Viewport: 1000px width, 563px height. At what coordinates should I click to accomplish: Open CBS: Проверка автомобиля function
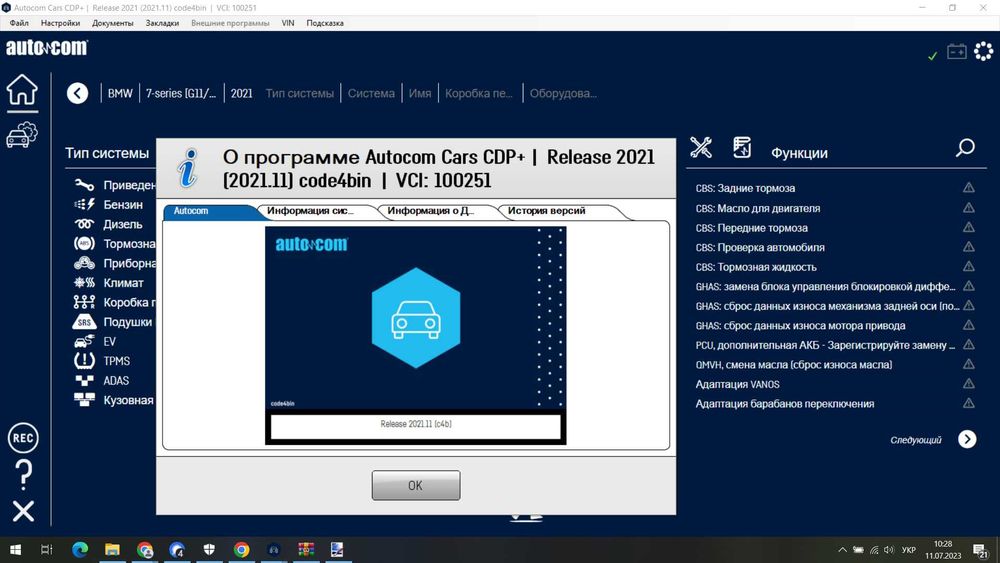[760, 247]
